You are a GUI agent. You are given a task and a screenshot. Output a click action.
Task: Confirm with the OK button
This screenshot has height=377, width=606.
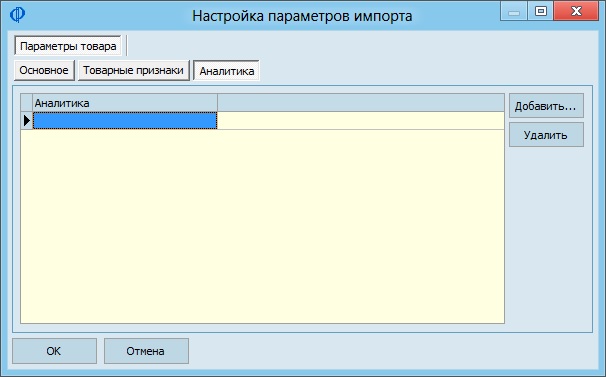[54, 351]
